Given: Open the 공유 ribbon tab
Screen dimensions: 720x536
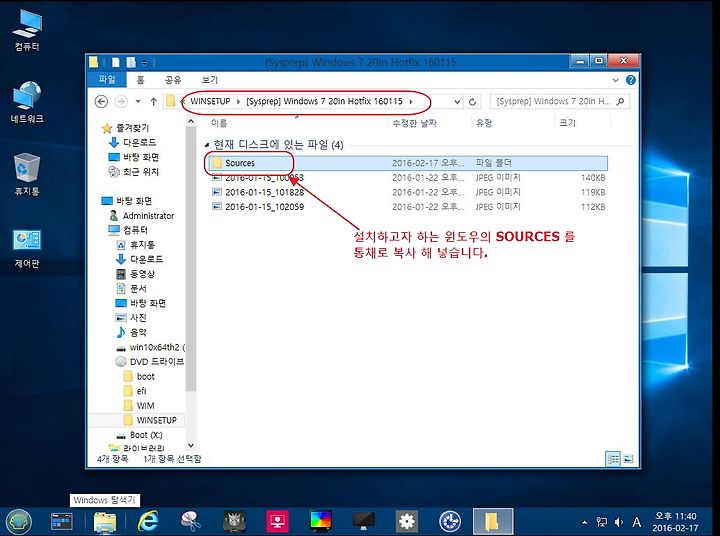Looking at the screenshot, I should pos(173,80).
